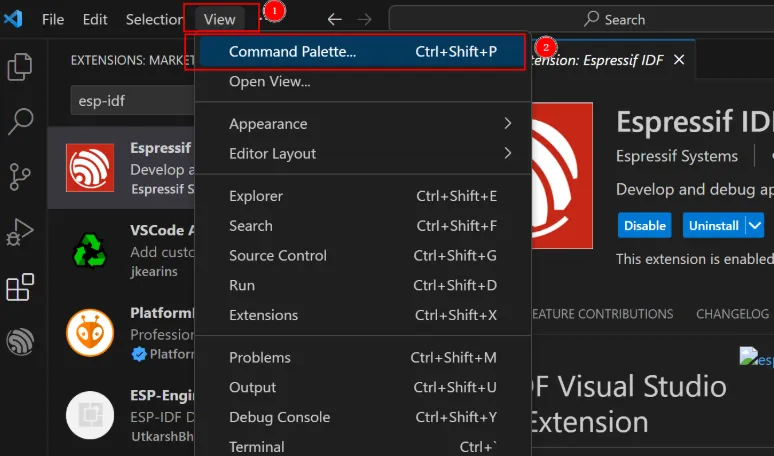Open the Uninstall dropdown arrow
This screenshot has height=456, width=774.
point(754,226)
